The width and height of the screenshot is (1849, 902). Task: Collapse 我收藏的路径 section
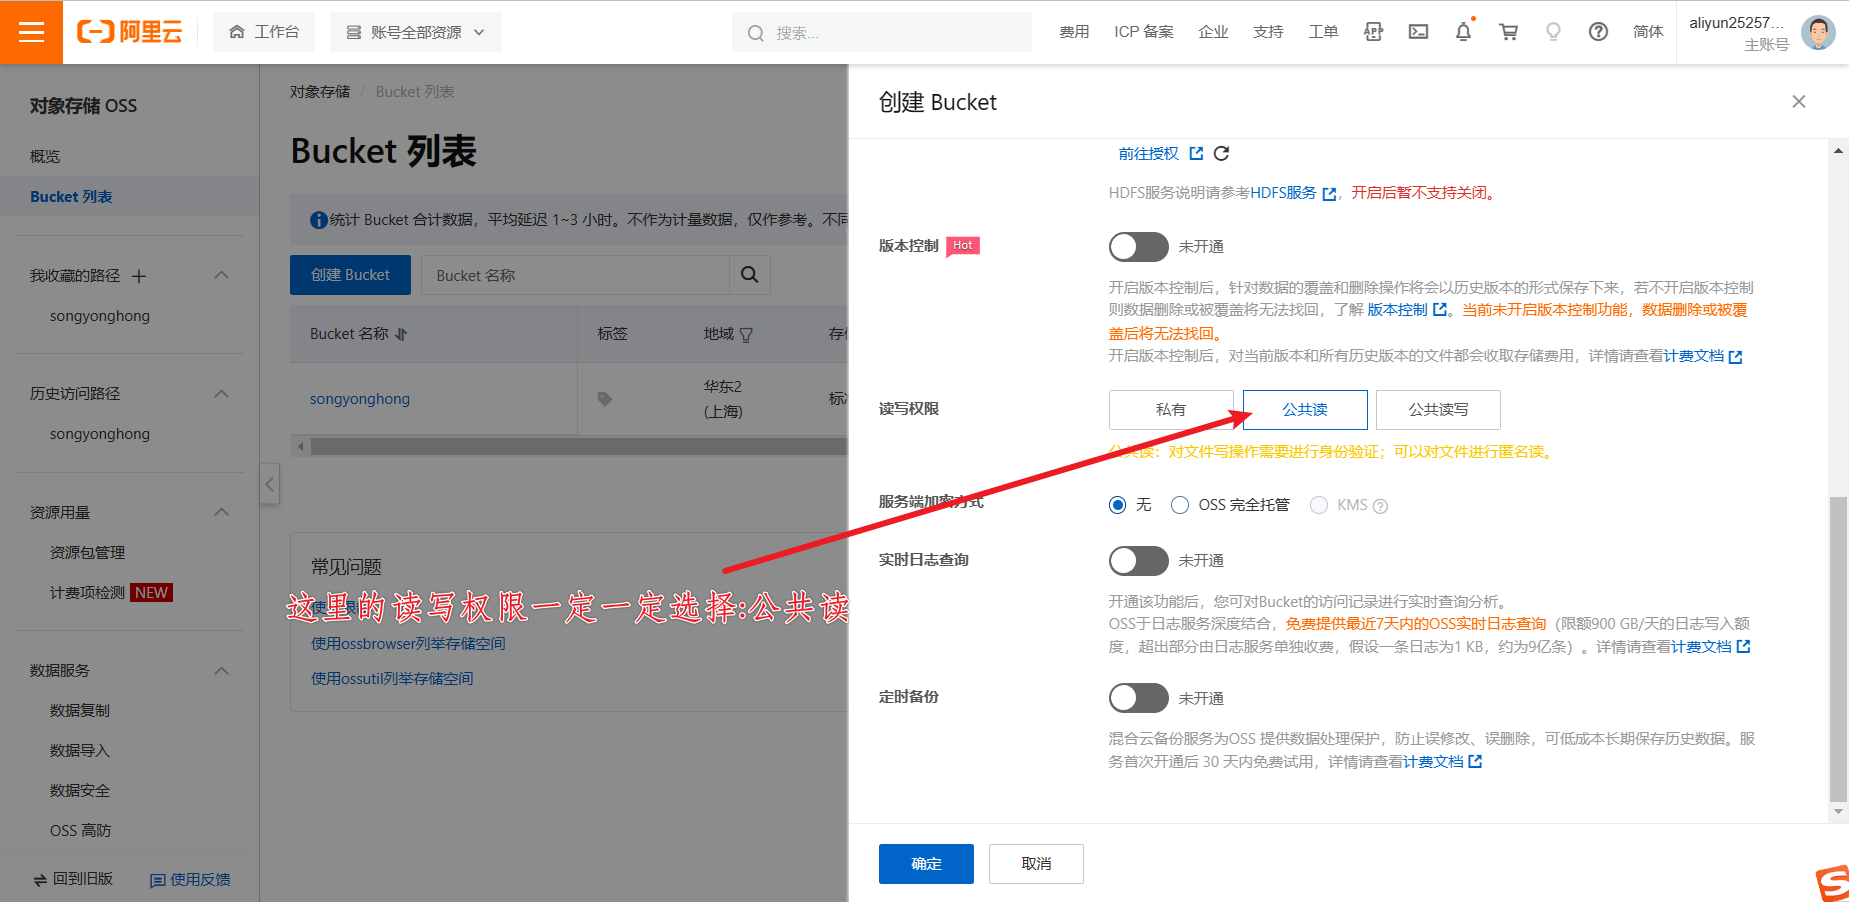click(222, 275)
